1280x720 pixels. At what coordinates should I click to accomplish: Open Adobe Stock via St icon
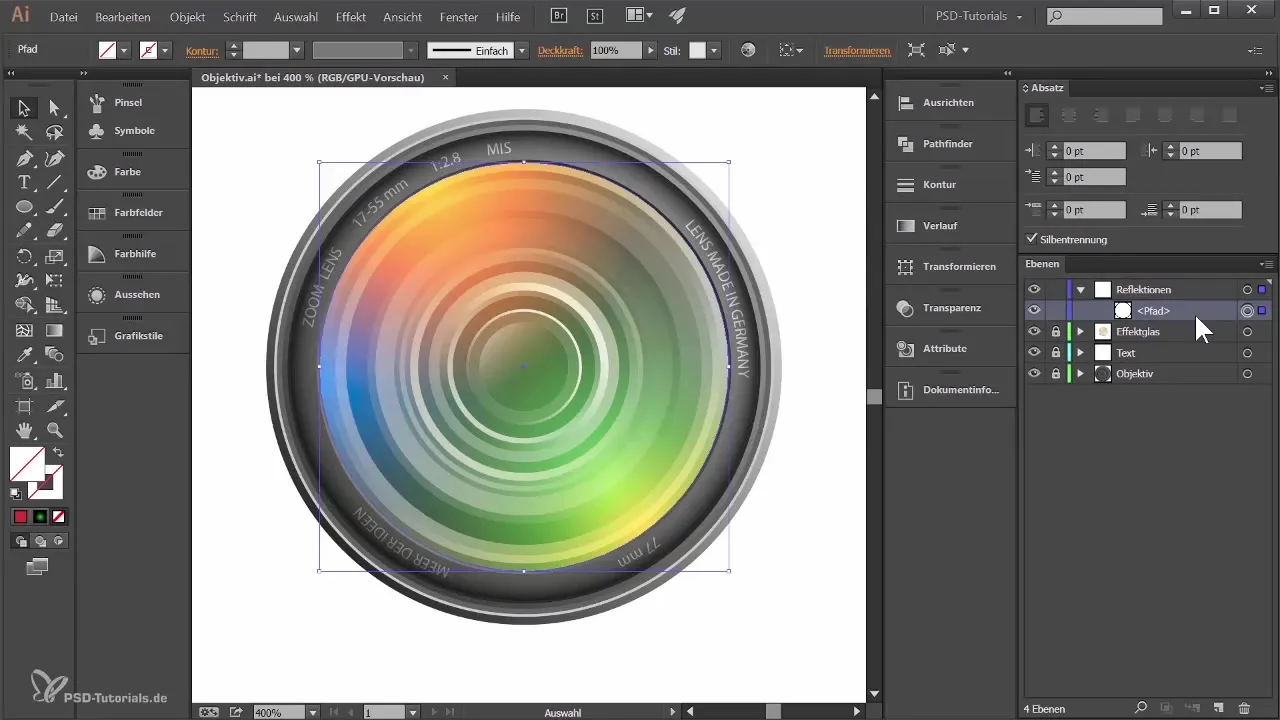pyautogui.click(x=595, y=15)
